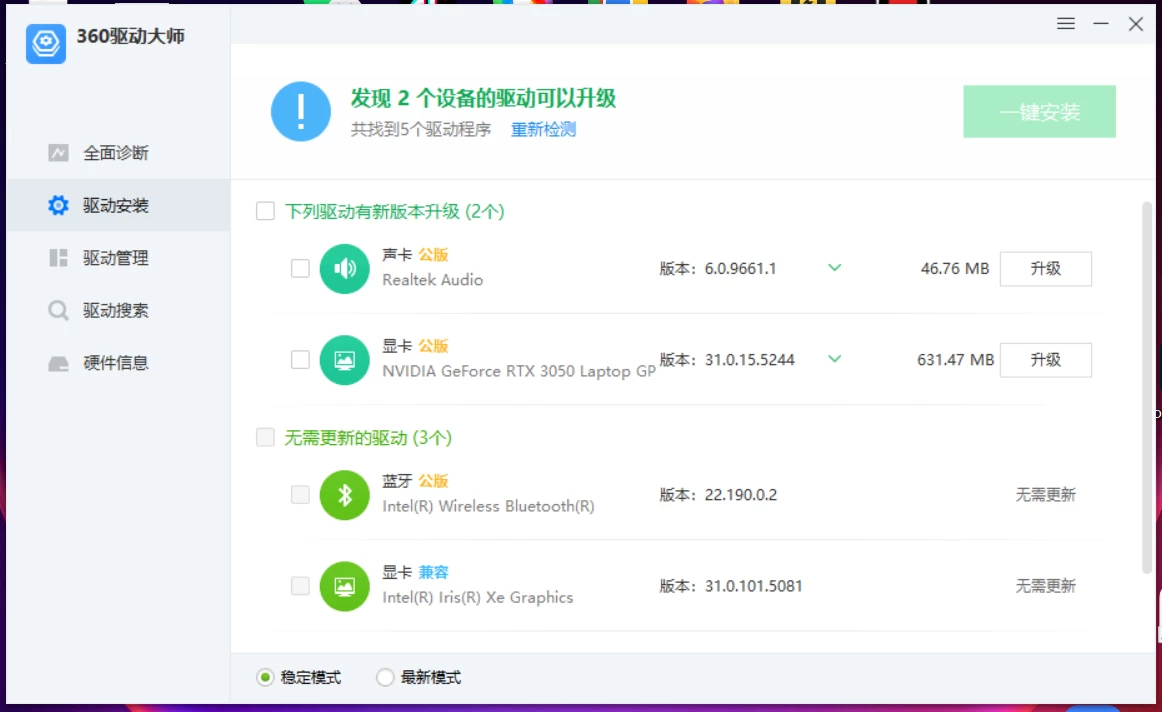Click Intel(R) Iris(R) Xe Graphics device name
The image size is (1162, 712).
click(x=478, y=597)
